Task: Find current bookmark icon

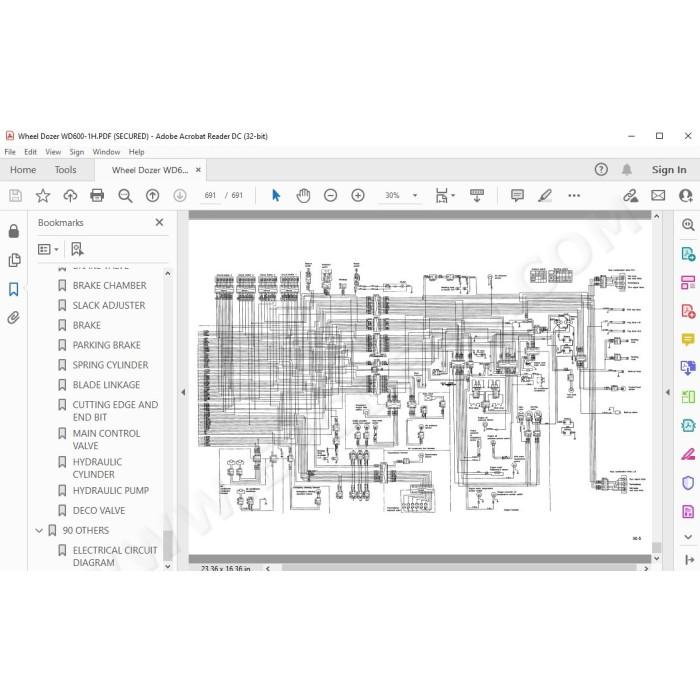Action: pyautogui.click(x=77, y=249)
